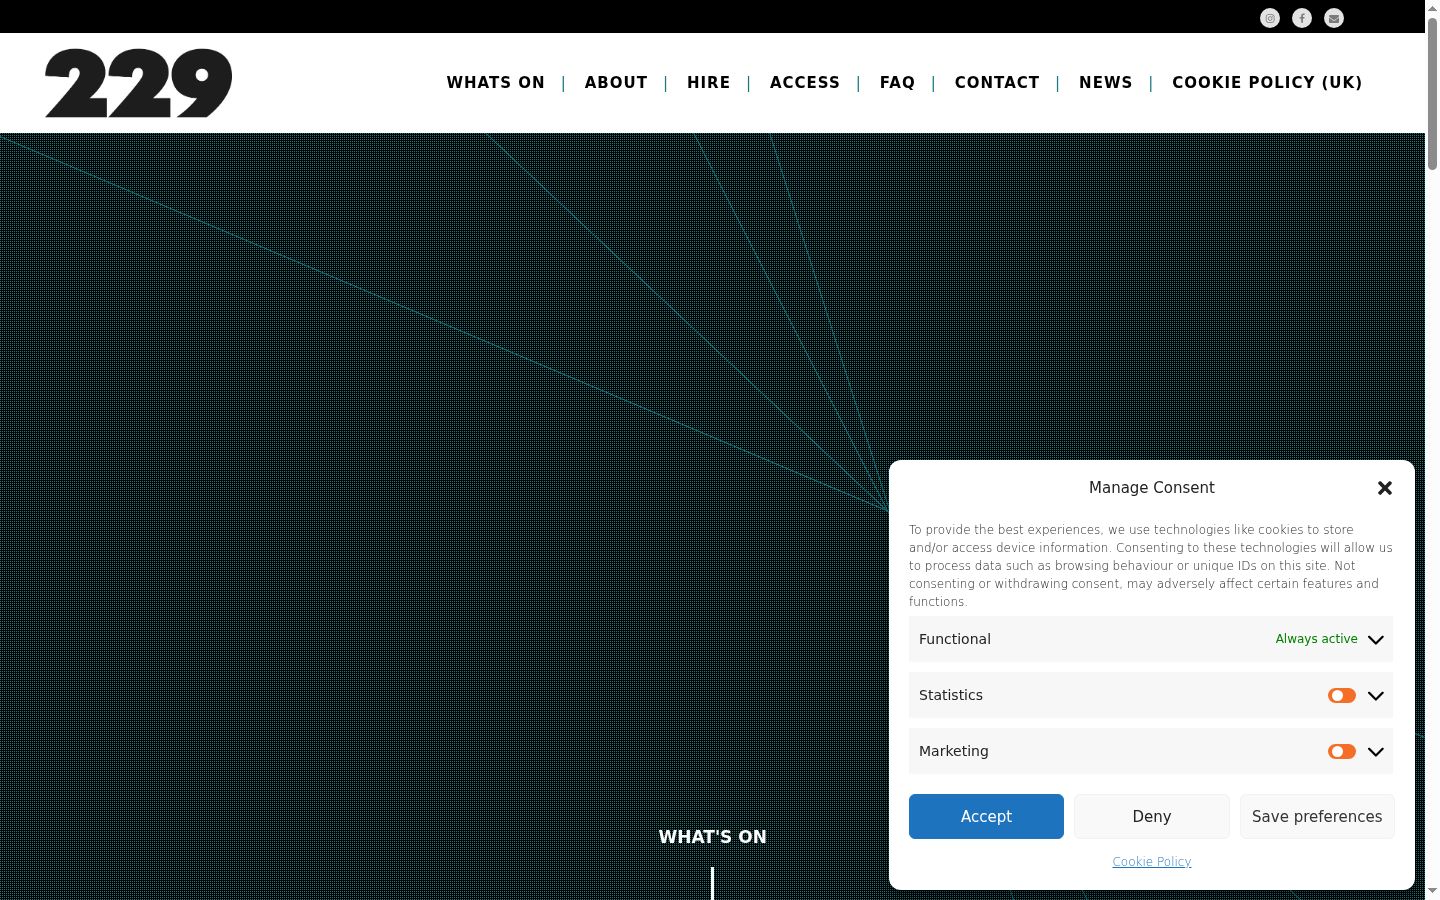Viewport: 1440px width, 900px height.
Task: Close the Manage Consent dialog
Action: pos(1385,488)
